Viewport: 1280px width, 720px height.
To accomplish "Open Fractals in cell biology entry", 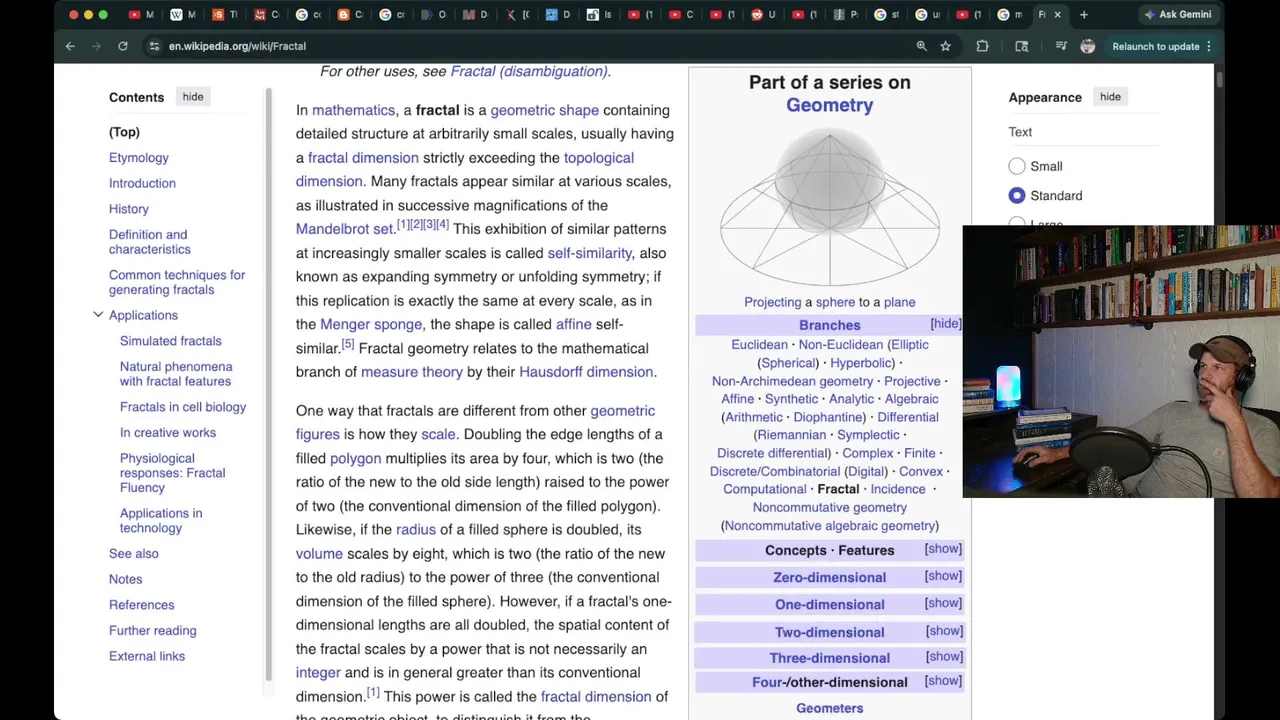I will [x=183, y=407].
